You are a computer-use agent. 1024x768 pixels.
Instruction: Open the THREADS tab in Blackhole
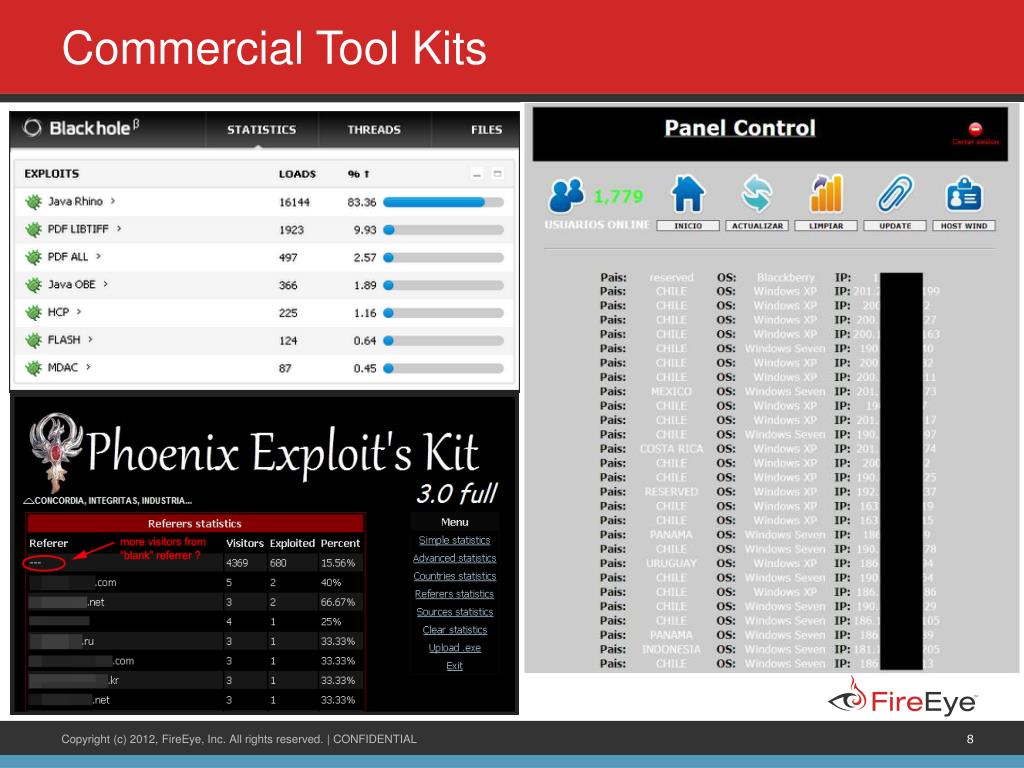374,130
